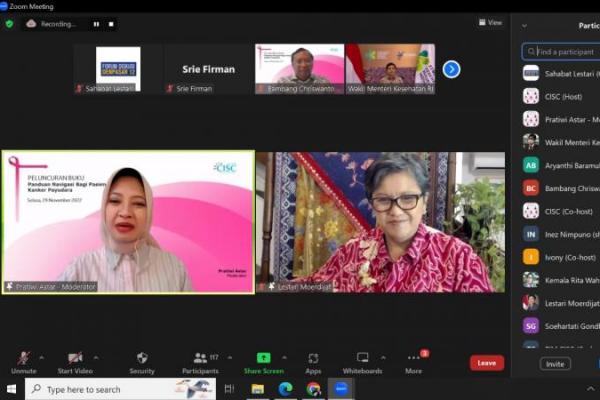The width and height of the screenshot is (600, 400).
Task: Open the Apps panel
Action: click(313, 358)
